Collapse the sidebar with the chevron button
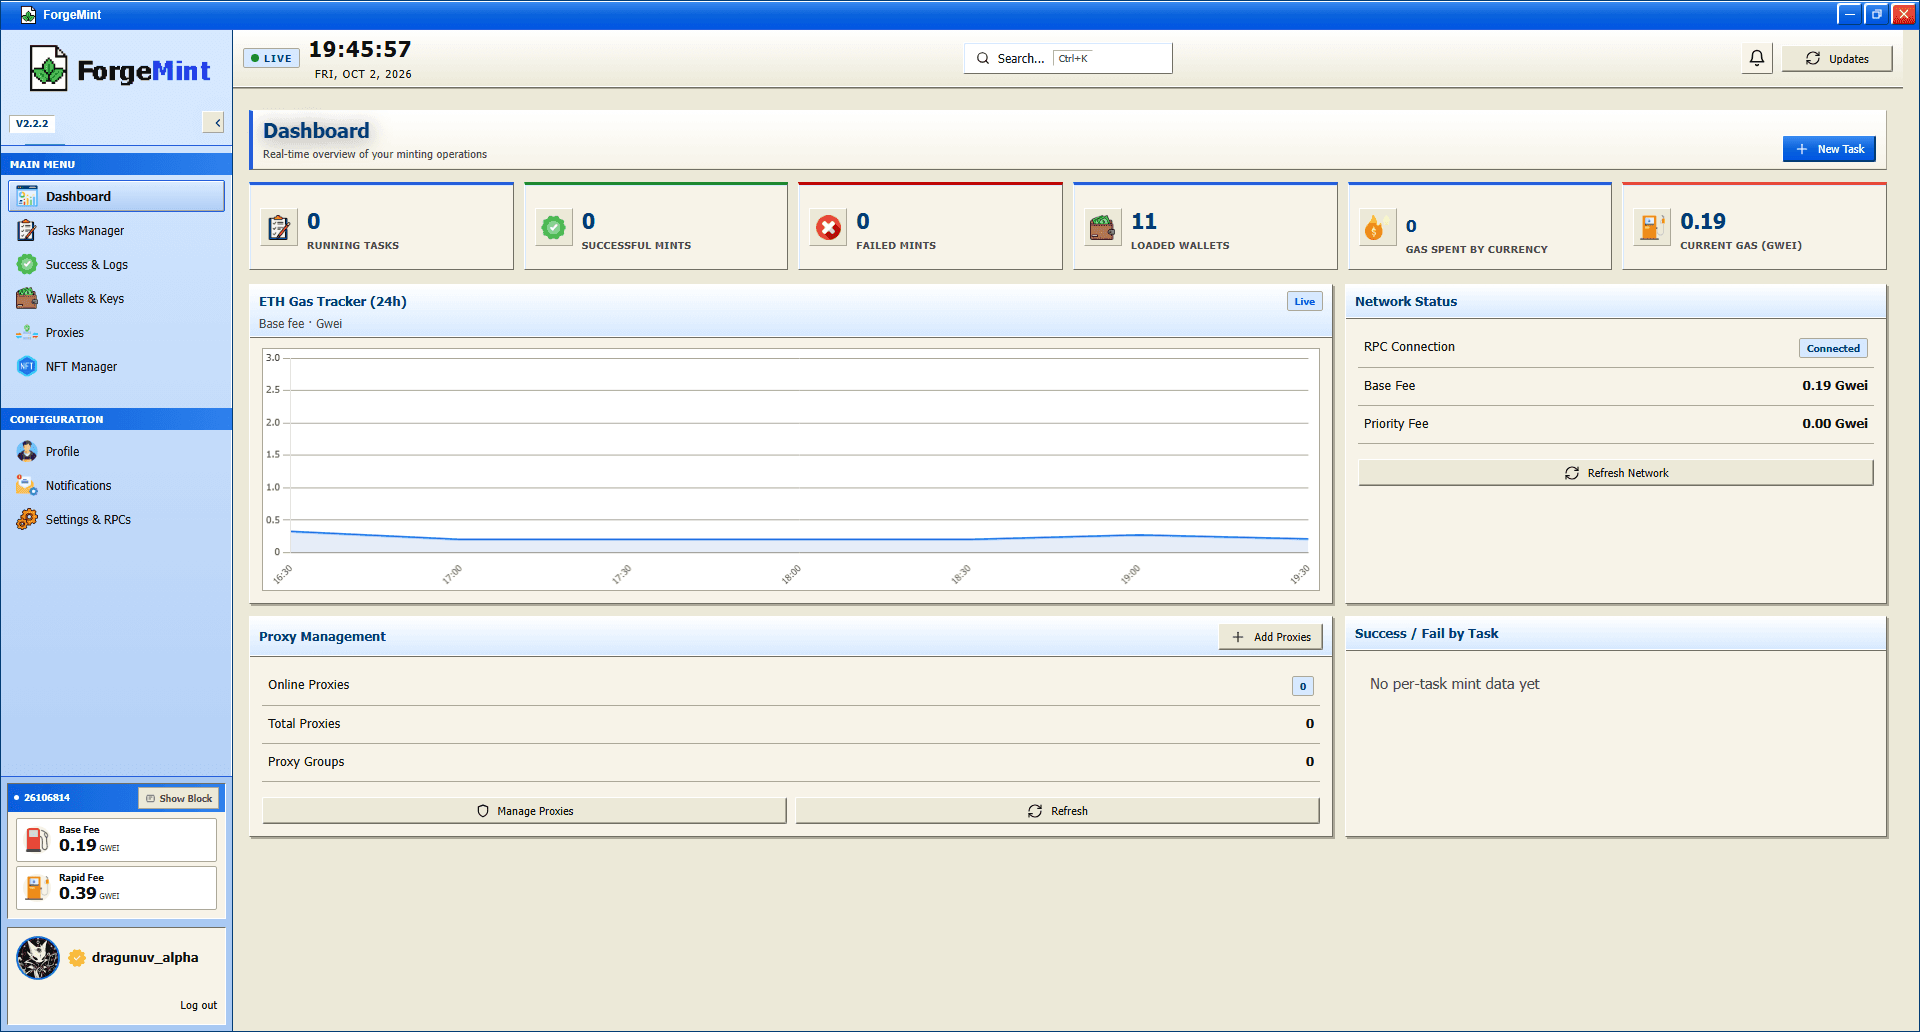Screen dimensions: 1920x1032 214,123
